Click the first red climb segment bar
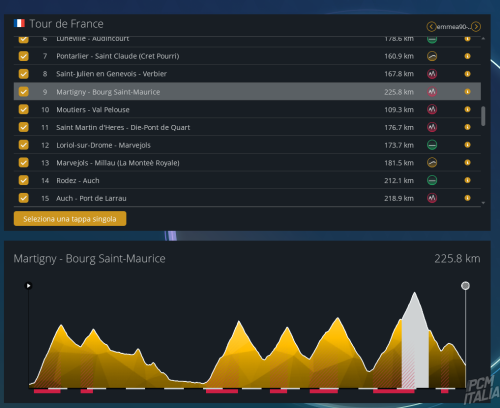 click(x=47, y=391)
